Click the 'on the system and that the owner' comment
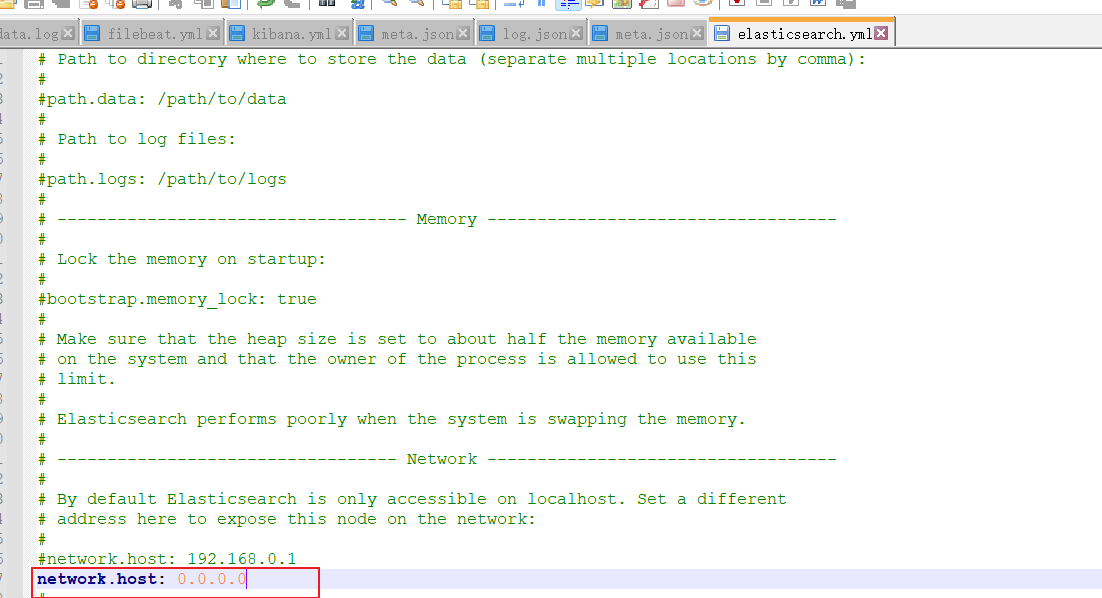Screen dimensions: 1102x598 397,359
